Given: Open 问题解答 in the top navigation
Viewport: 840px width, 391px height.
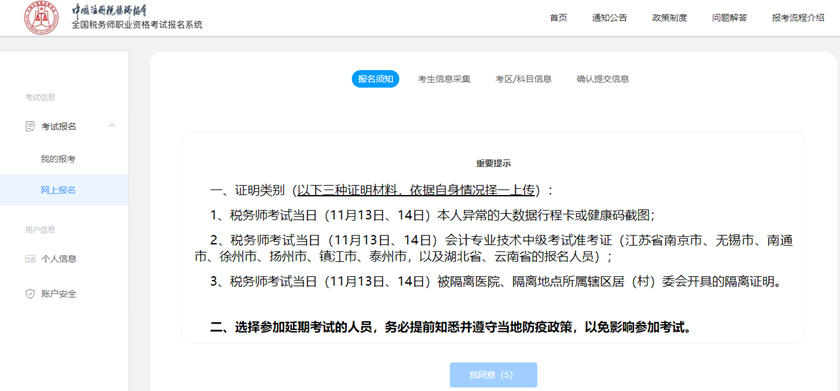Looking at the screenshot, I should [729, 18].
